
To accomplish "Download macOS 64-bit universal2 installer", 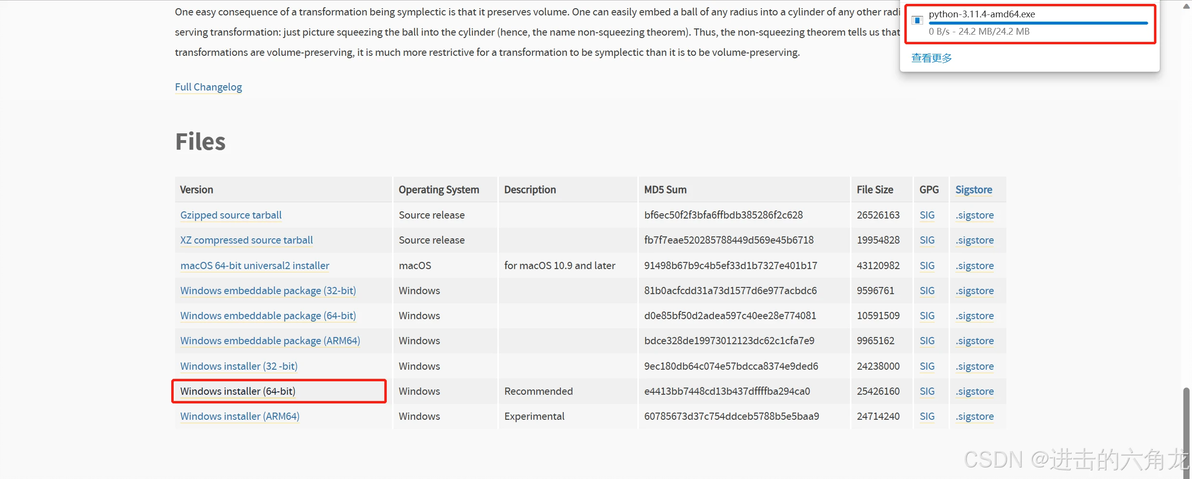I will point(254,266).
